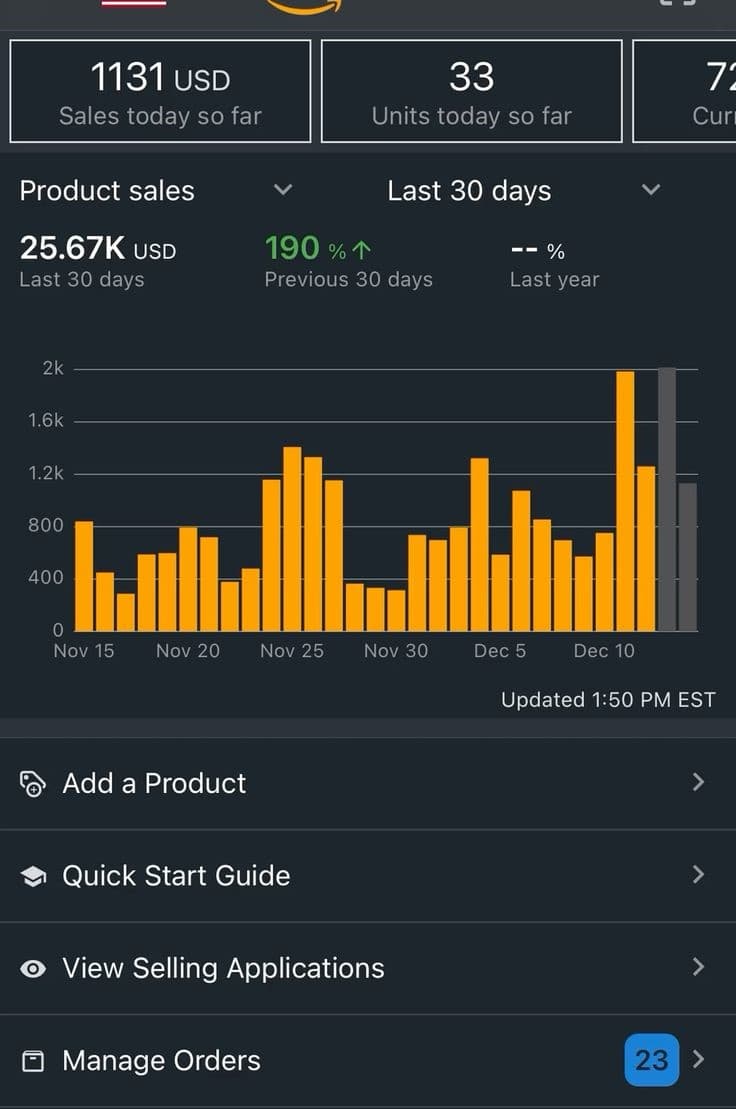Tap the US flag icon at top
The width and height of the screenshot is (736, 1109).
[x=134, y=4]
